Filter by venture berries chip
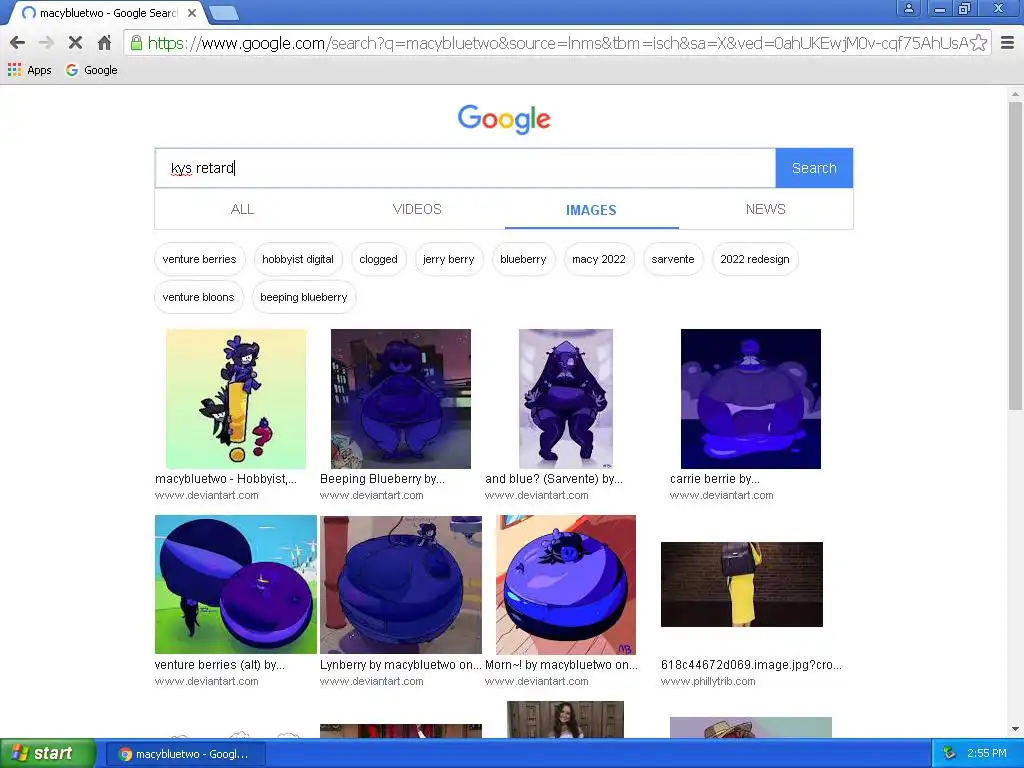The image size is (1024, 768). coord(199,259)
